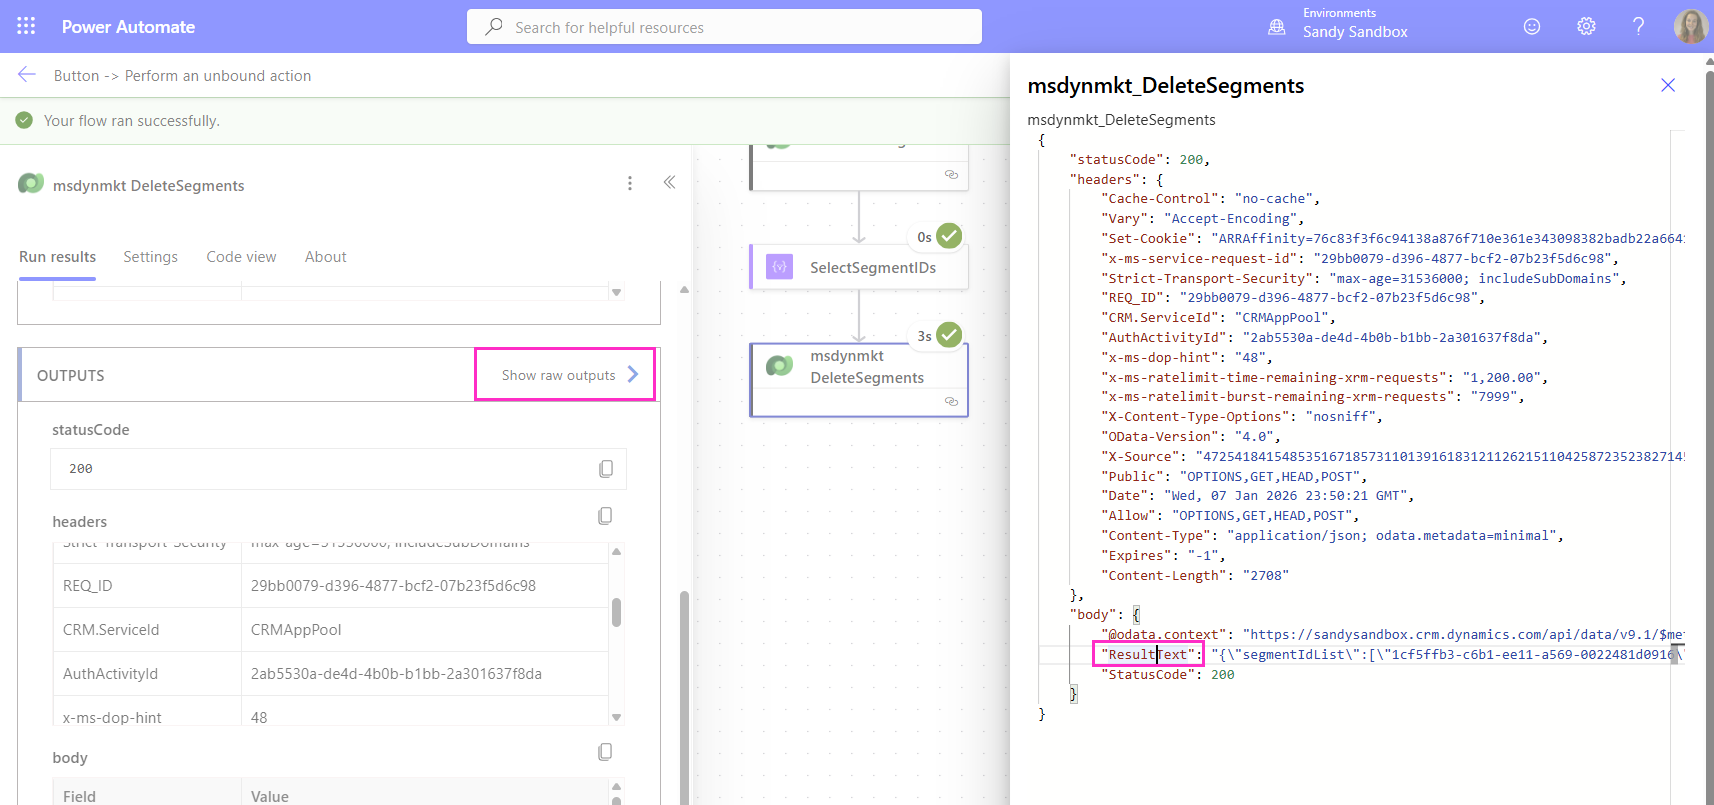Click the "@odata.context" line in raw JSON
The width and height of the screenshot is (1714, 805).
point(1394,634)
